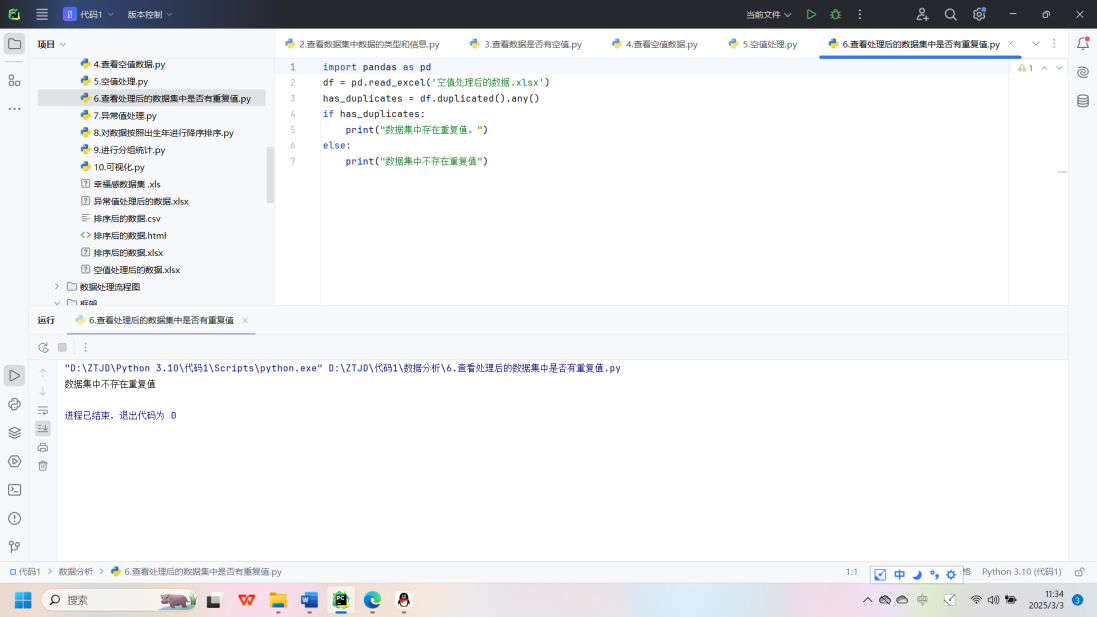The width and height of the screenshot is (1097, 617).
Task: Open the 版本控制 dropdown
Action: click(149, 14)
